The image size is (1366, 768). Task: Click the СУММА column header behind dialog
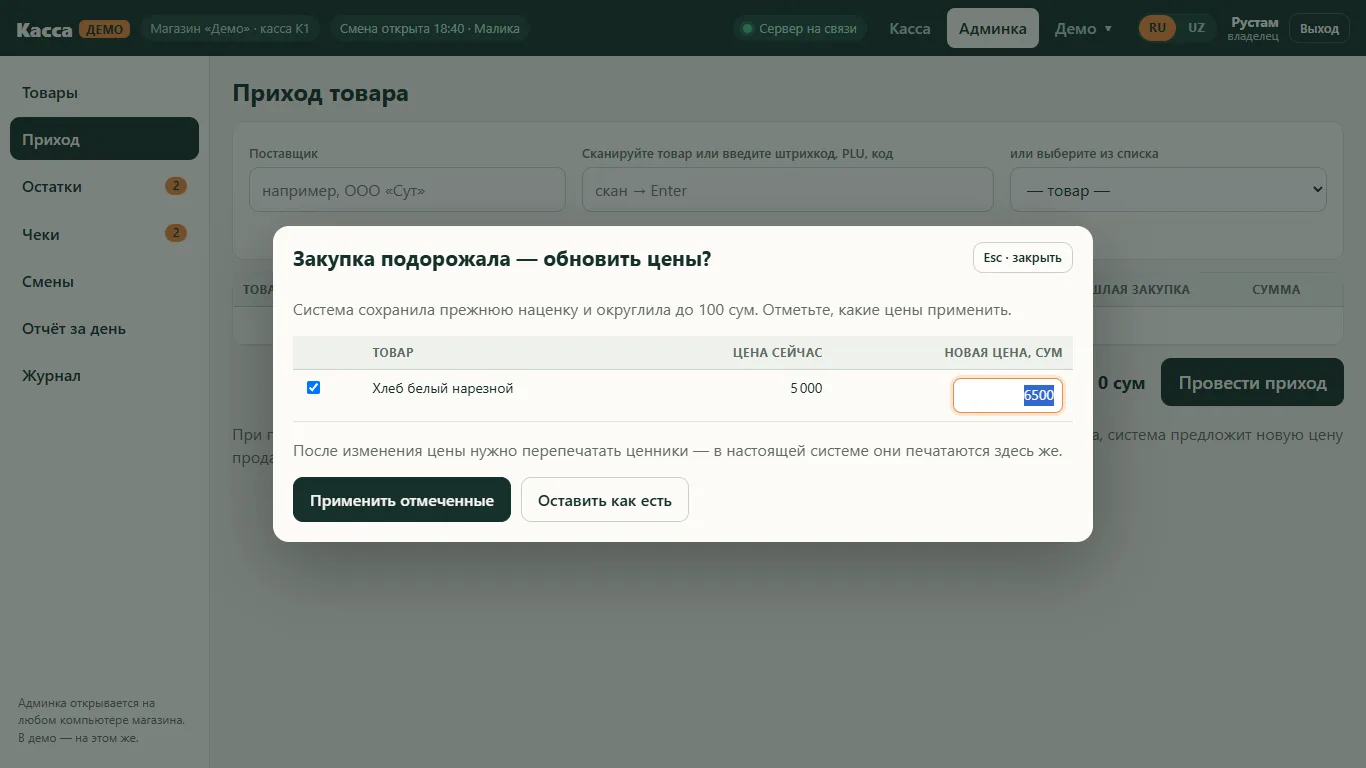pos(1276,289)
